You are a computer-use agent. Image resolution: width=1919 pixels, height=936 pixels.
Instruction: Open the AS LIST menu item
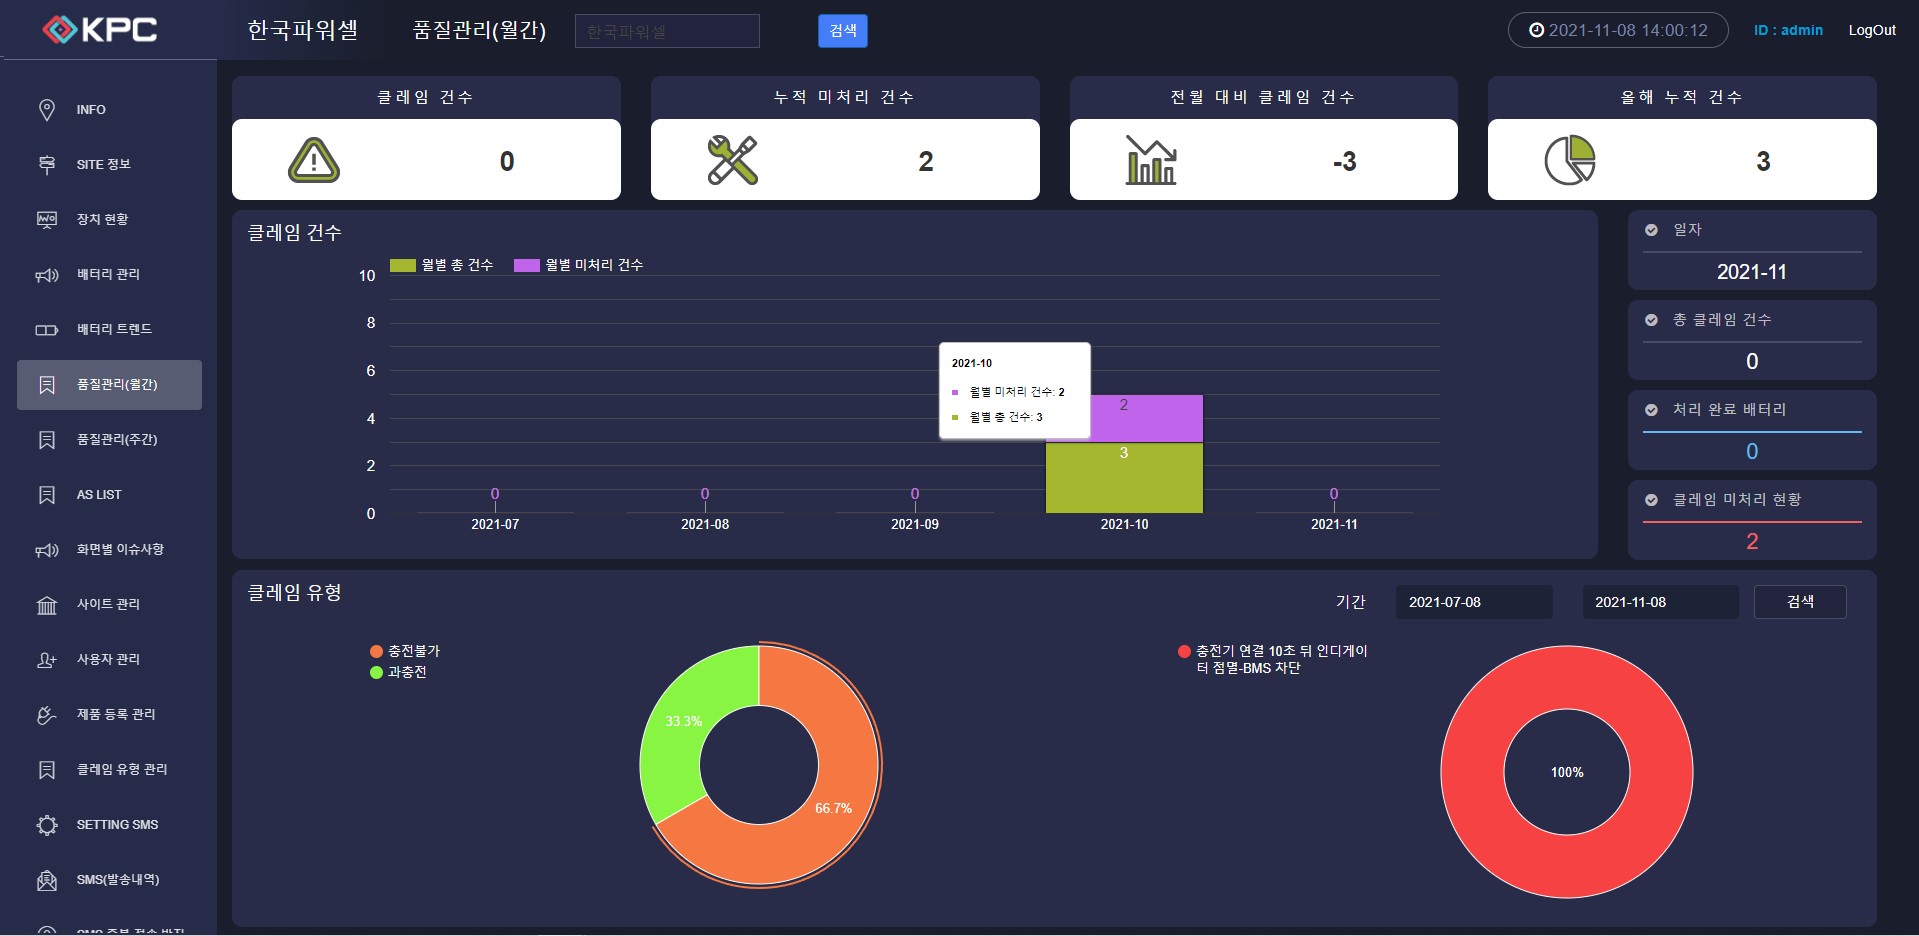[x=99, y=495]
